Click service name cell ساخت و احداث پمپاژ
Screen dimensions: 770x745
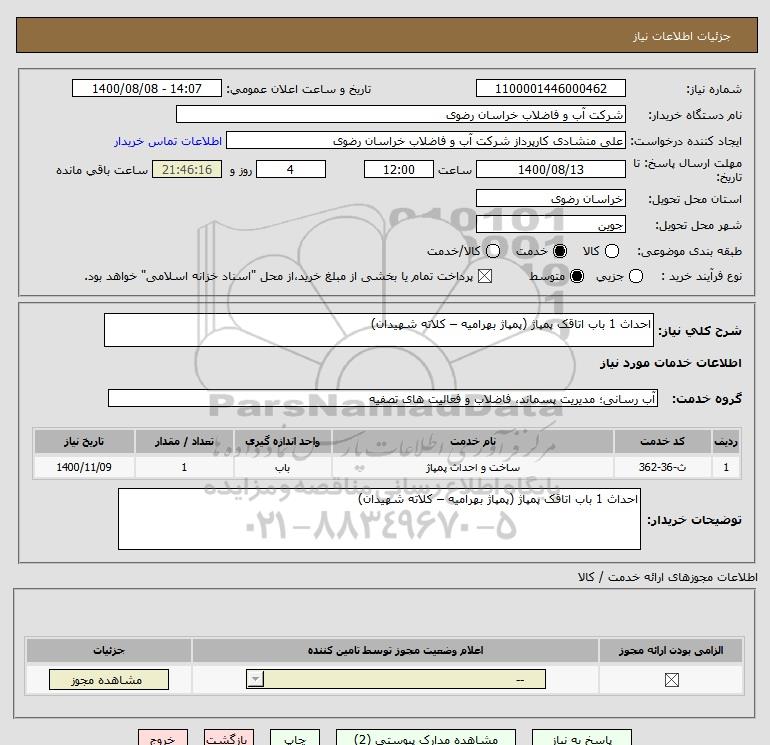pyautogui.click(x=473, y=467)
